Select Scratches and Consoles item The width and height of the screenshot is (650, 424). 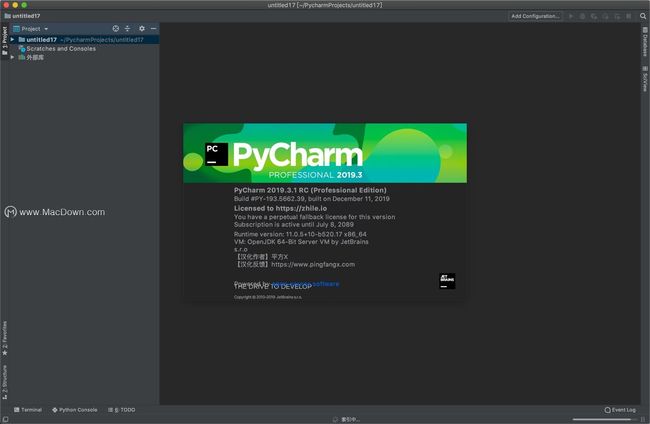(x=57, y=48)
